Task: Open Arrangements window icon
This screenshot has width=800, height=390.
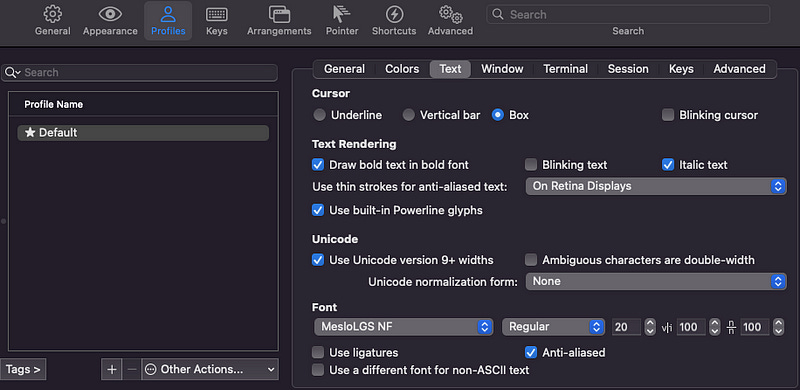Action: pyautogui.click(x=279, y=14)
